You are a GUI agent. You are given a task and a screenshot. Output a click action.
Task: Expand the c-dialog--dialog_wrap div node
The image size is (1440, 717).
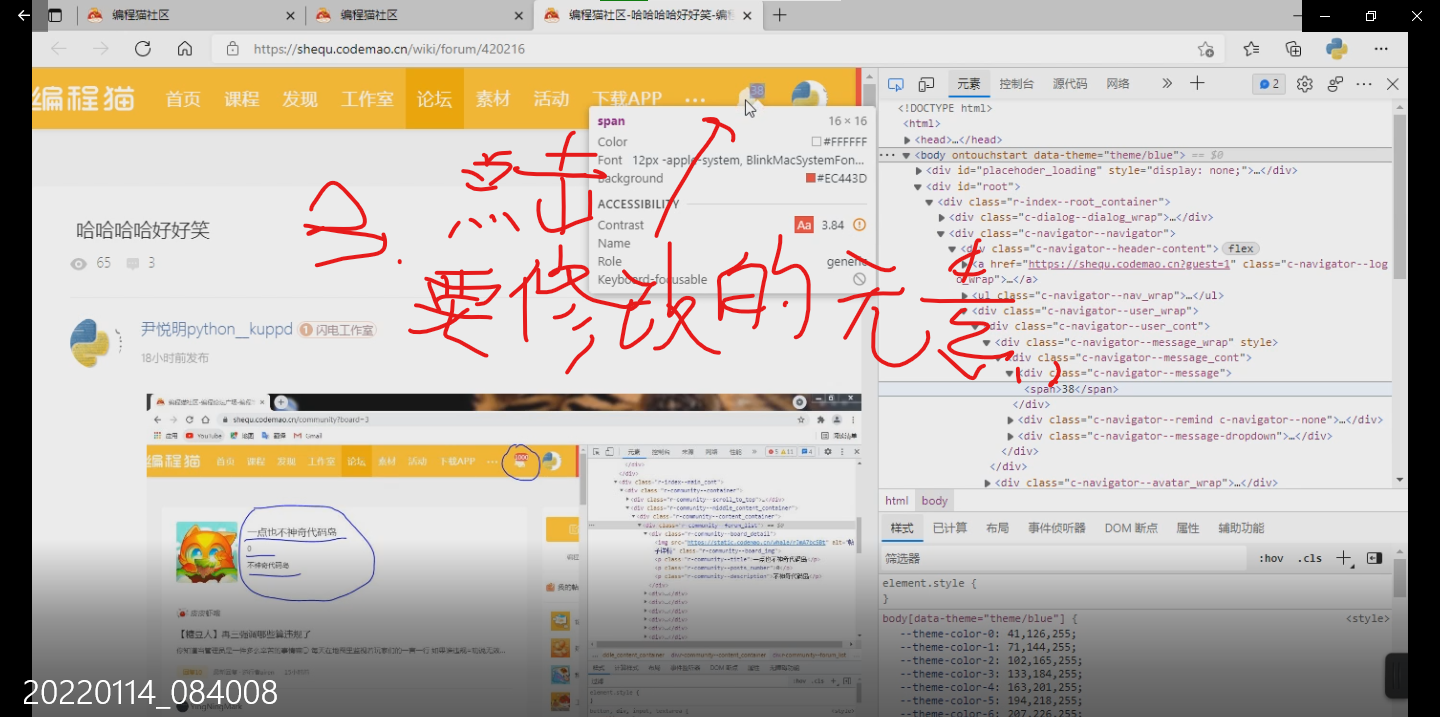942,218
